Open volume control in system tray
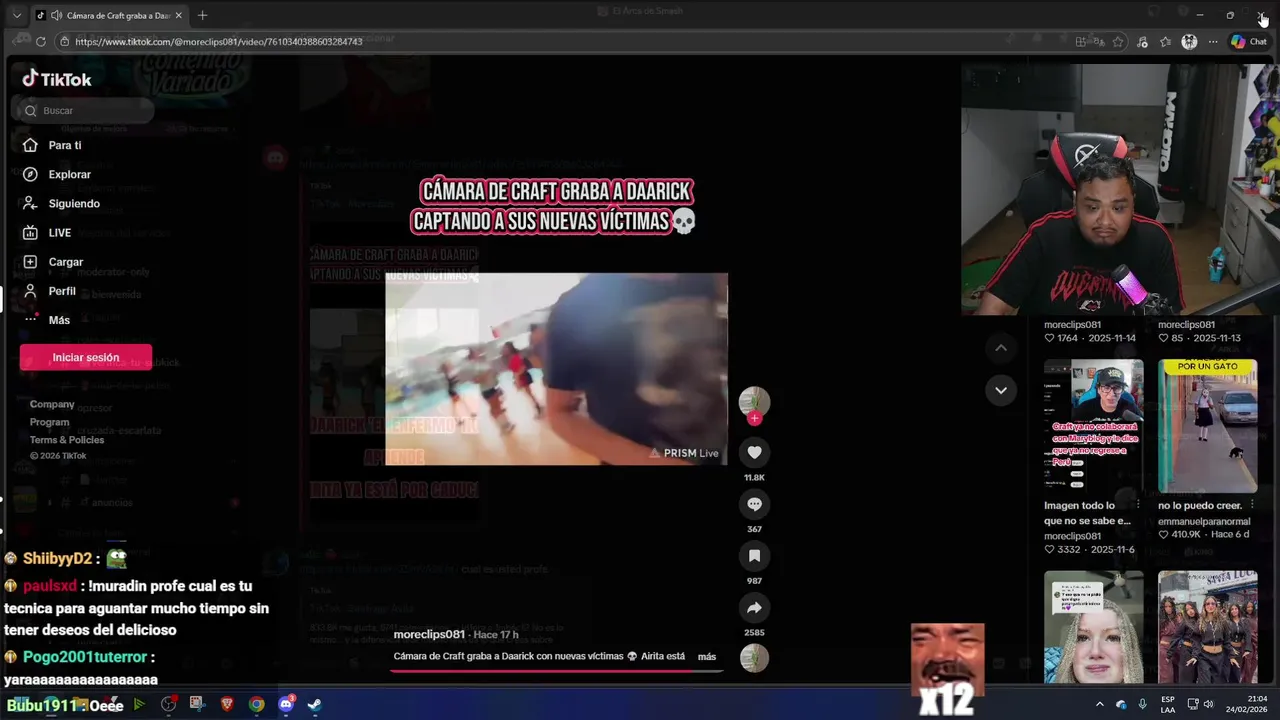The image size is (1280, 720). (1211, 704)
